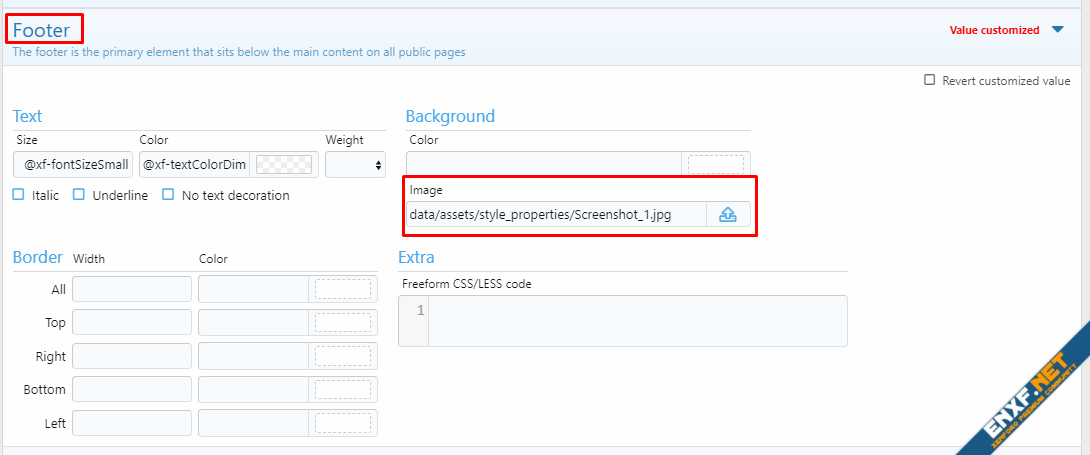Open the text Weight dropdown
This screenshot has width=1090, height=455.
(x=355, y=164)
